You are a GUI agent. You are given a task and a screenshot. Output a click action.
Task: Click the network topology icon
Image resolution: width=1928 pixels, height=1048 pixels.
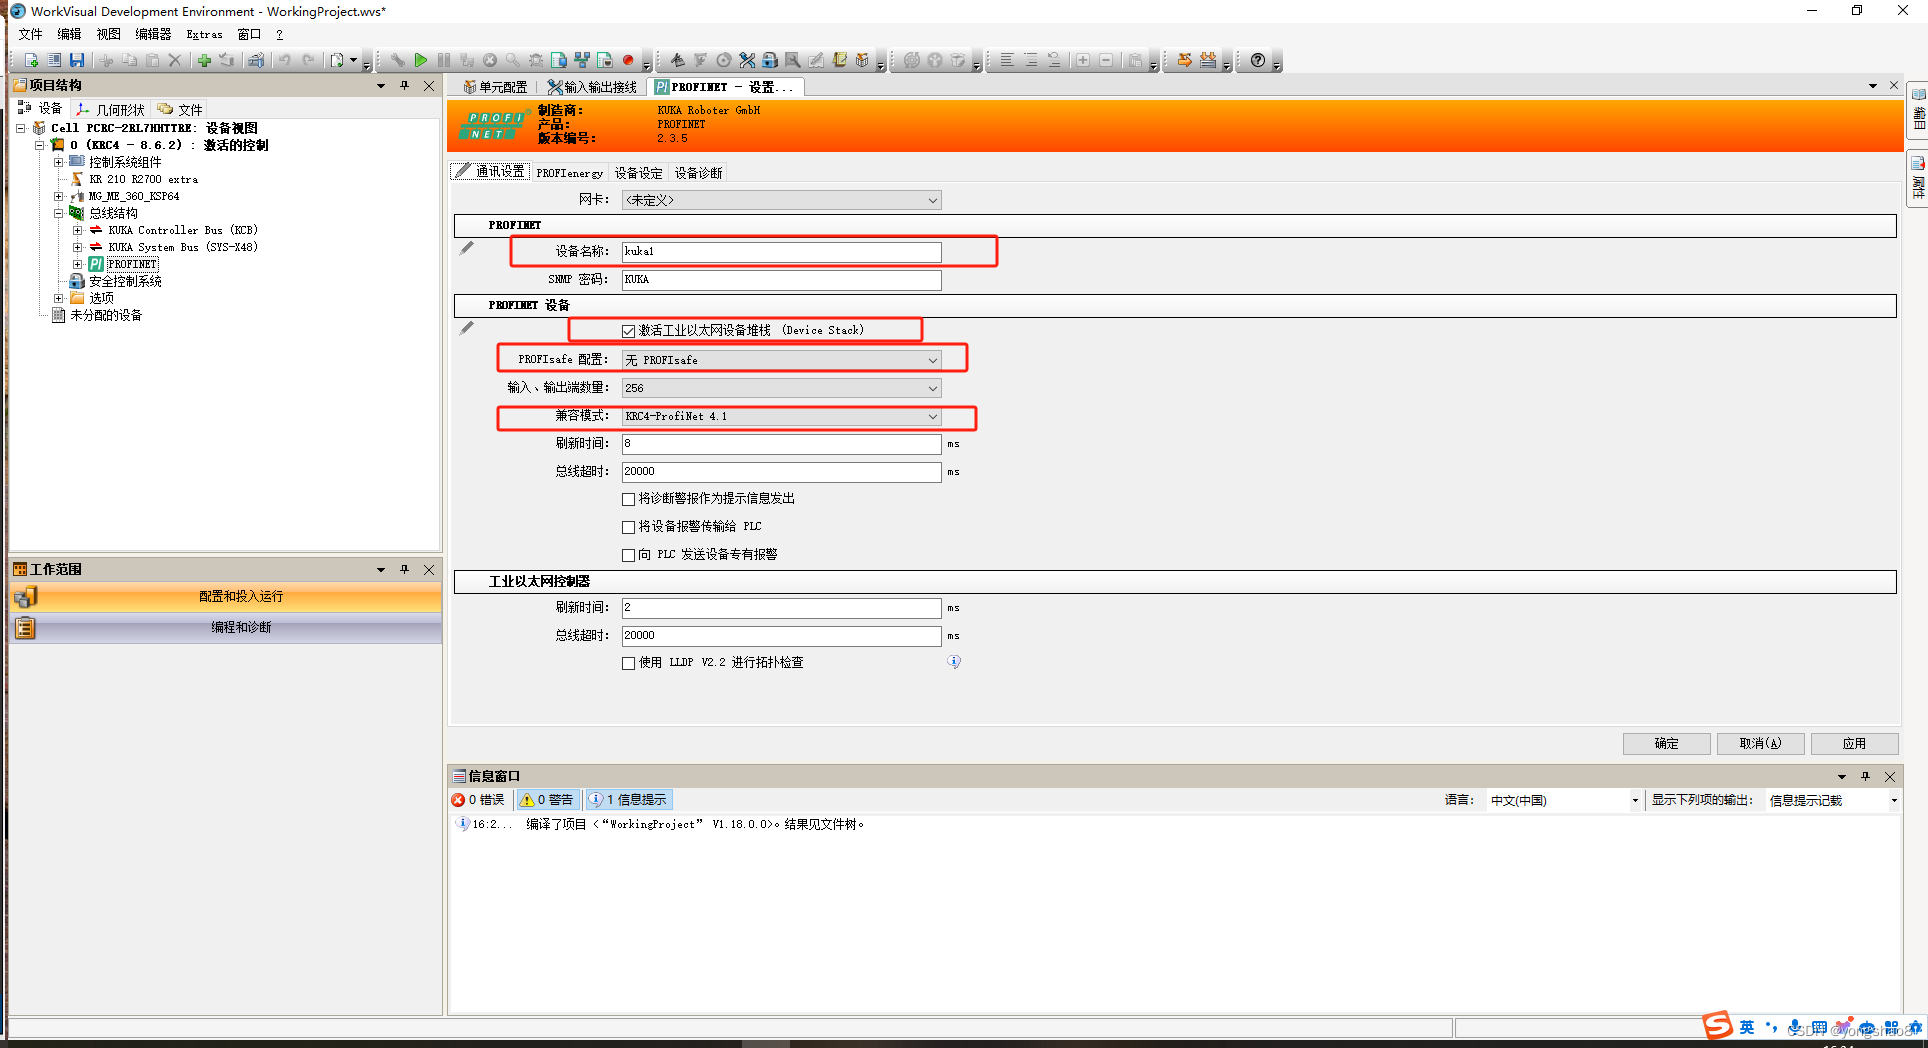point(582,60)
